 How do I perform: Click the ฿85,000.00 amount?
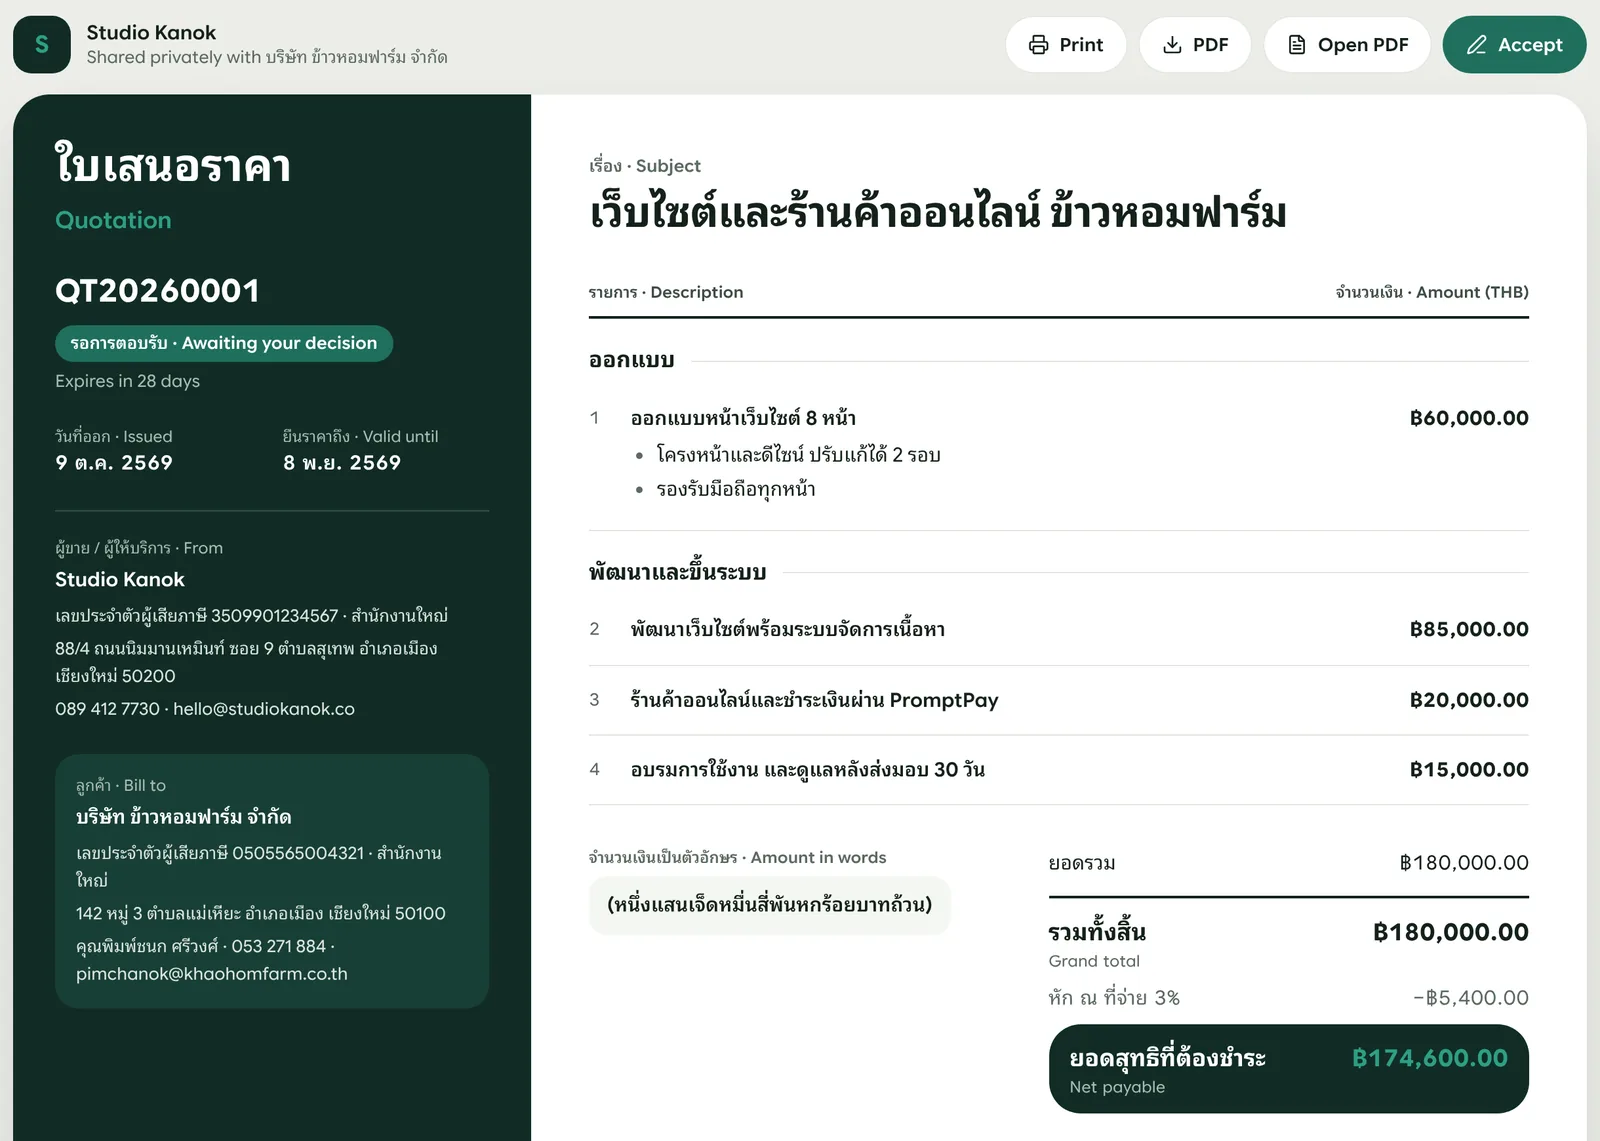[x=1469, y=629]
